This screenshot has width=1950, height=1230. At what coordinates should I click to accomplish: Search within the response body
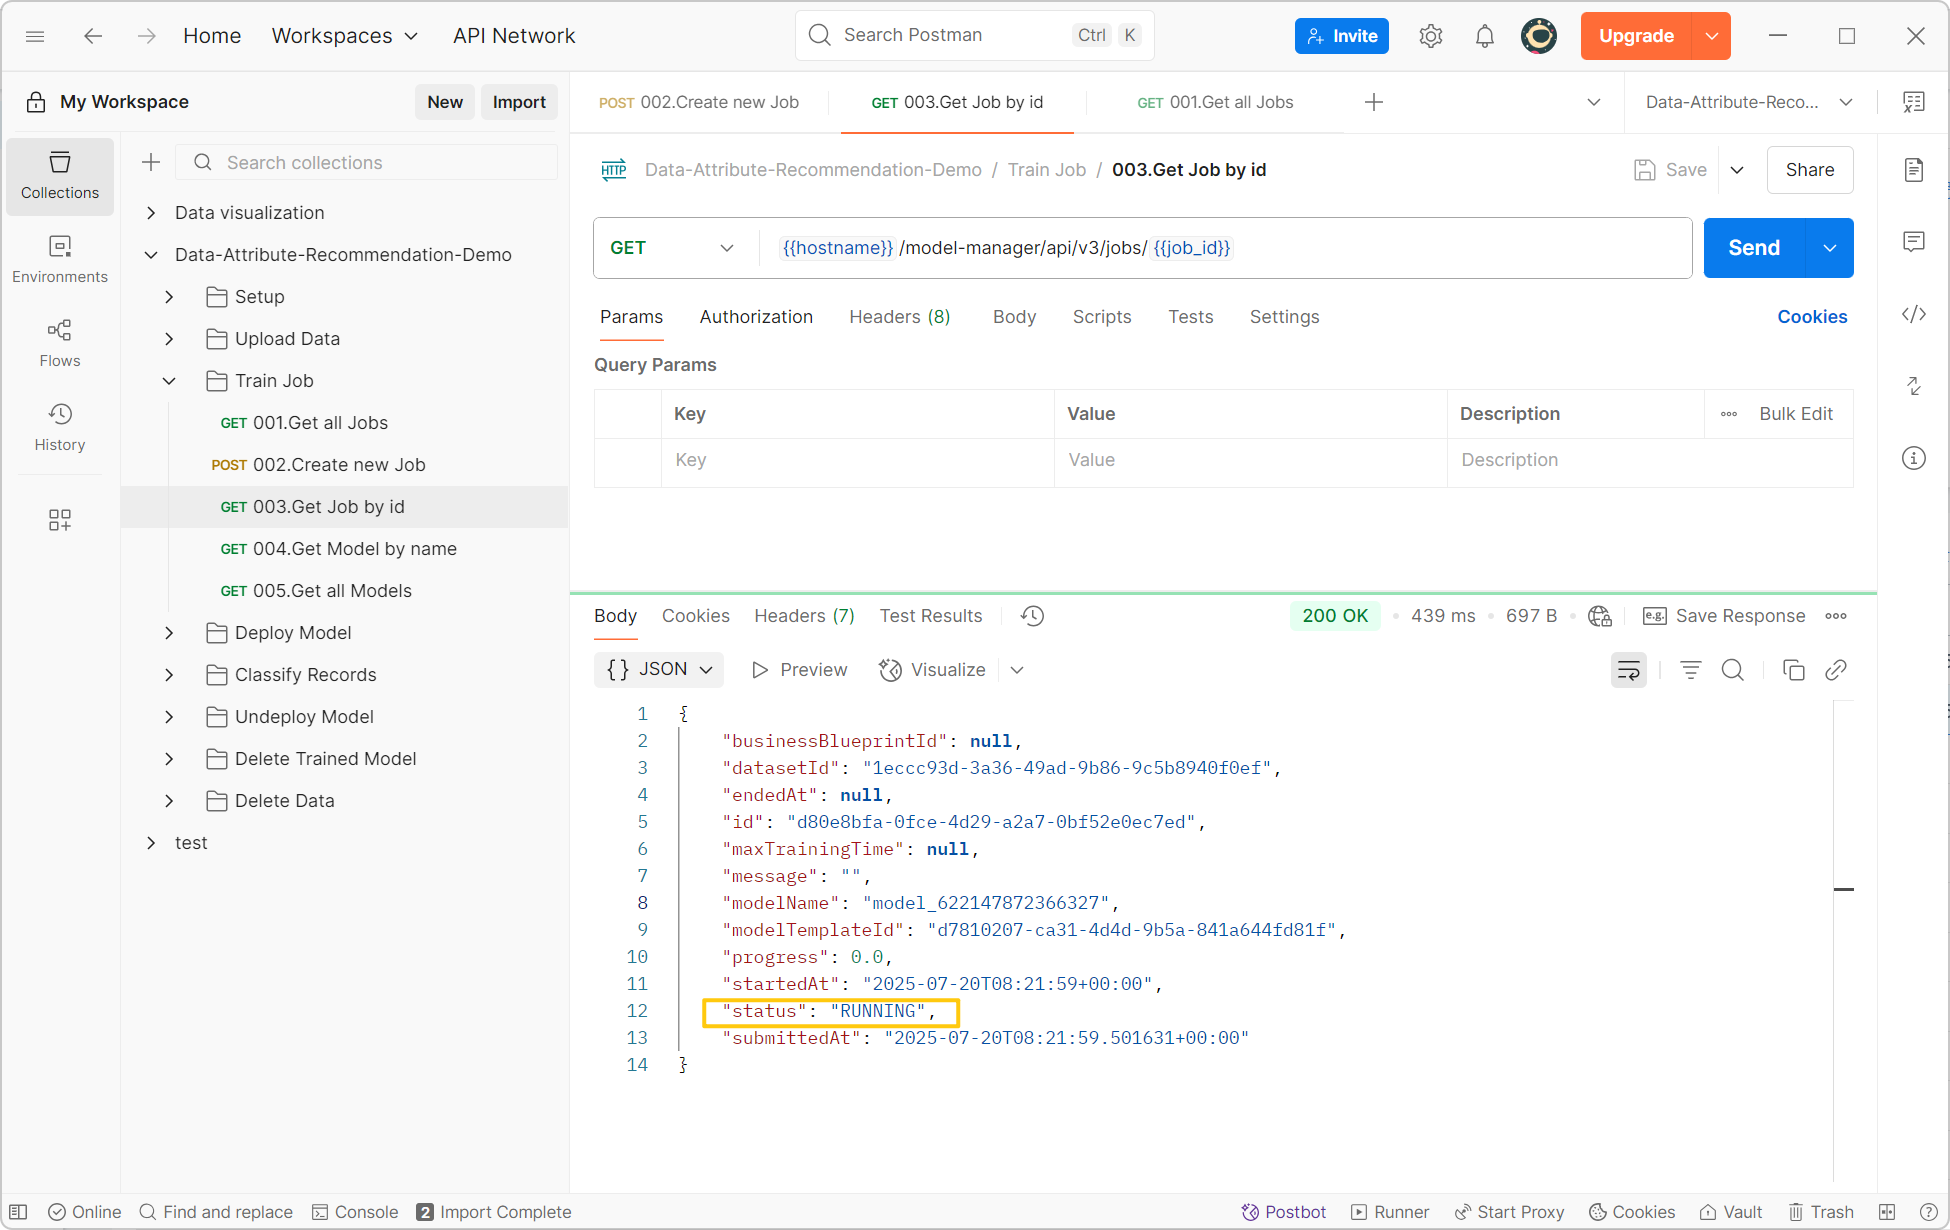coord(1733,670)
